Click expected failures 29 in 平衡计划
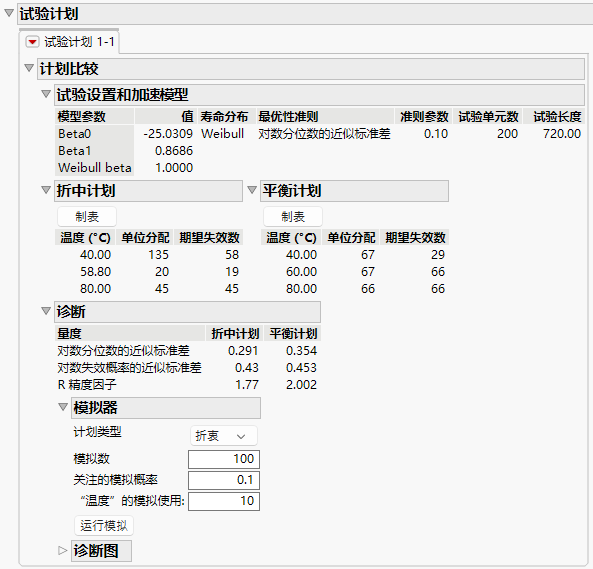 click(438, 254)
